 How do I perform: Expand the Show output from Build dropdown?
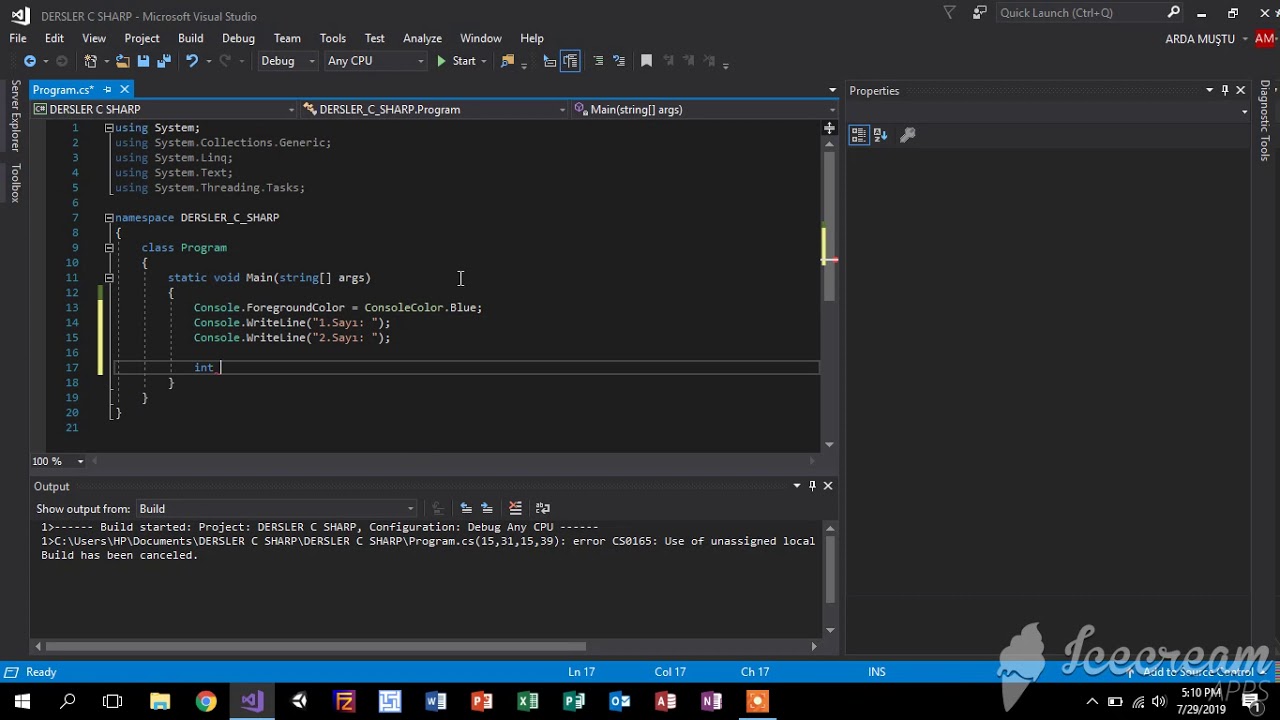[276, 509]
